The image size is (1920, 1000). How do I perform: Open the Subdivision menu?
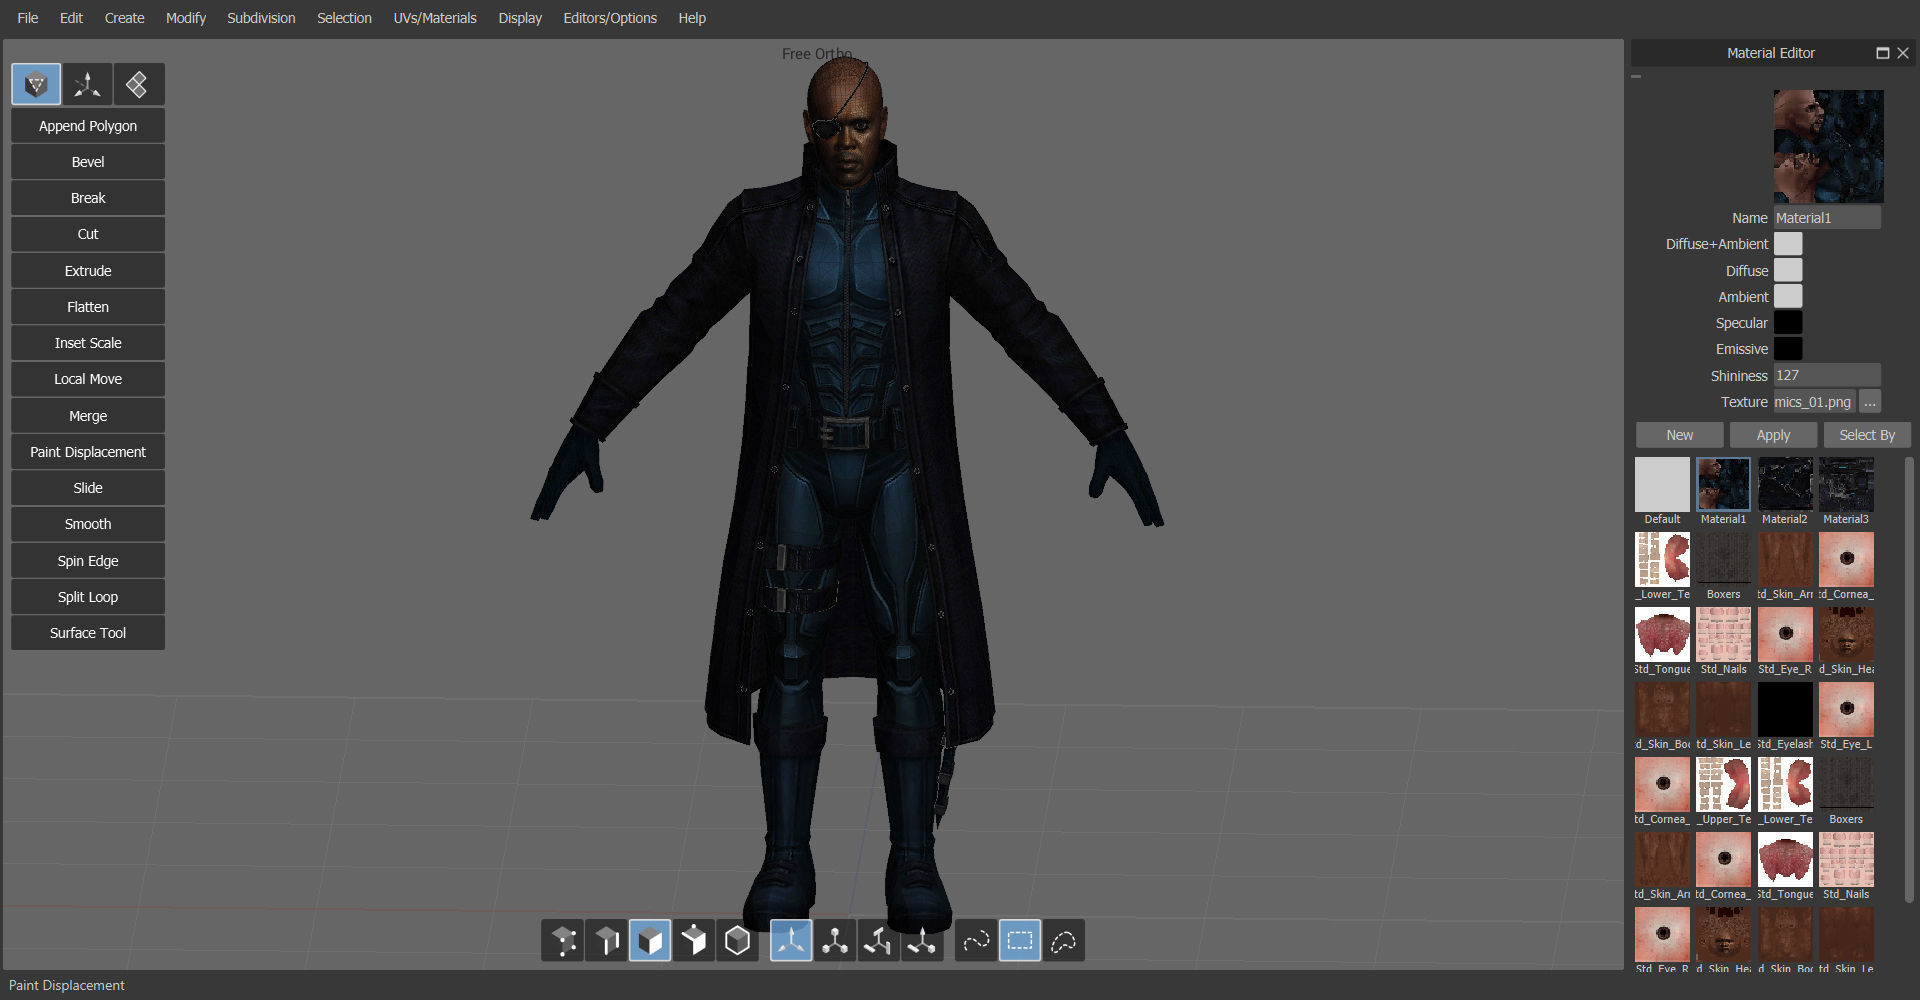[x=261, y=18]
